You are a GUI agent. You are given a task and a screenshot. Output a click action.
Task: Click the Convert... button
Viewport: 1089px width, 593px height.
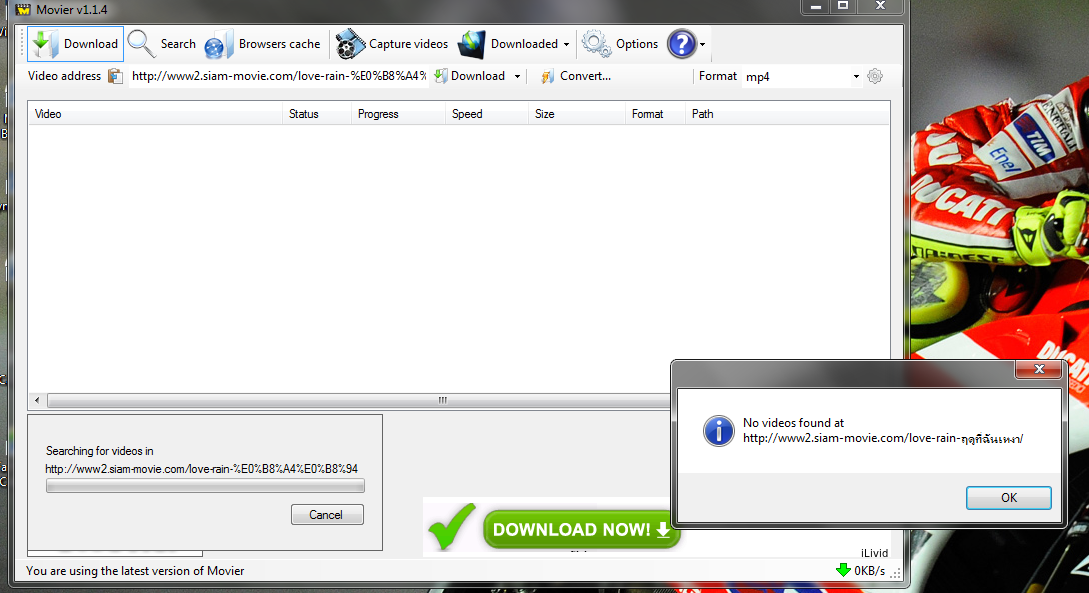tap(576, 76)
